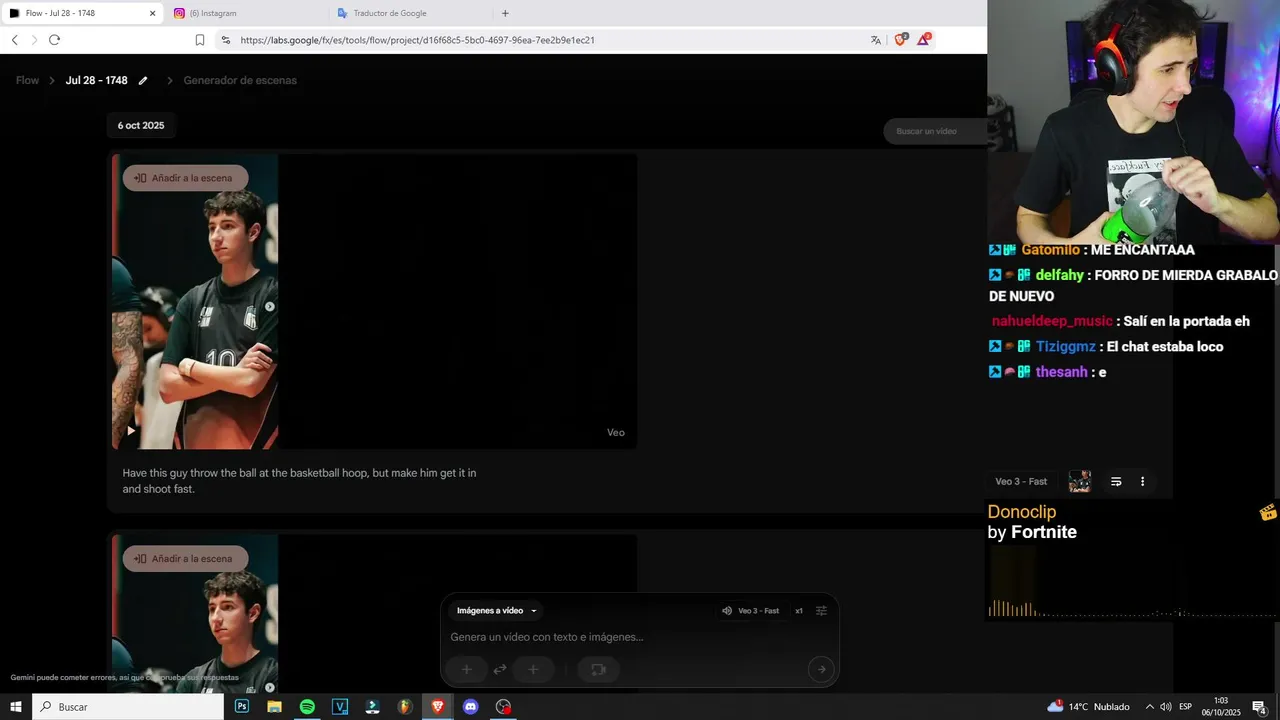Submit prompt with the arrow send button

[821, 670]
